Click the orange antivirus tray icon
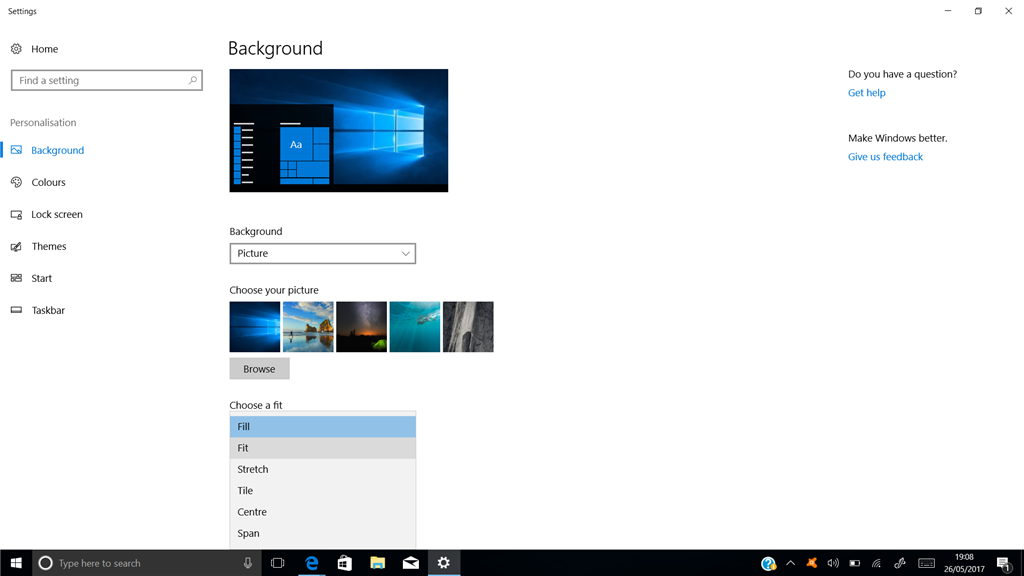This screenshot has height=576, width=1024. coord(812,563)
